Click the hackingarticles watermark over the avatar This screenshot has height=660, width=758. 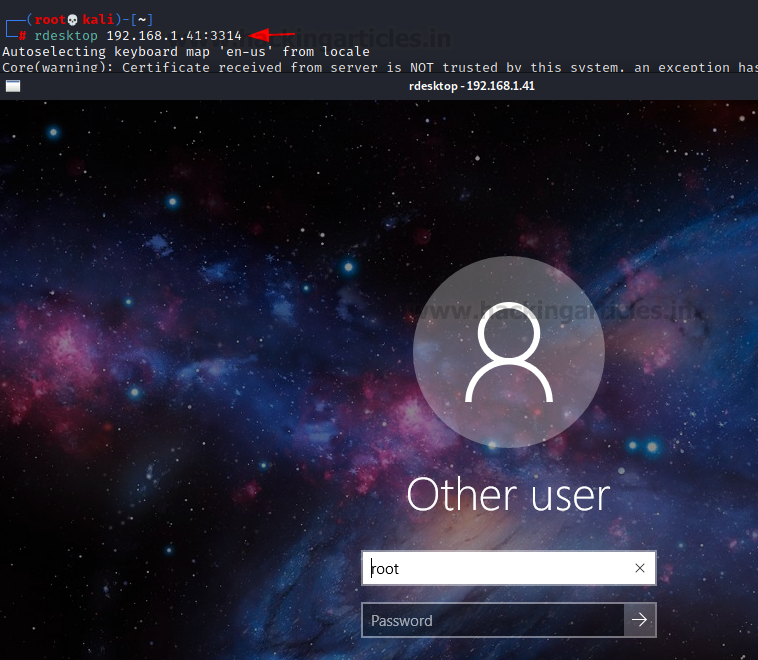556,310
